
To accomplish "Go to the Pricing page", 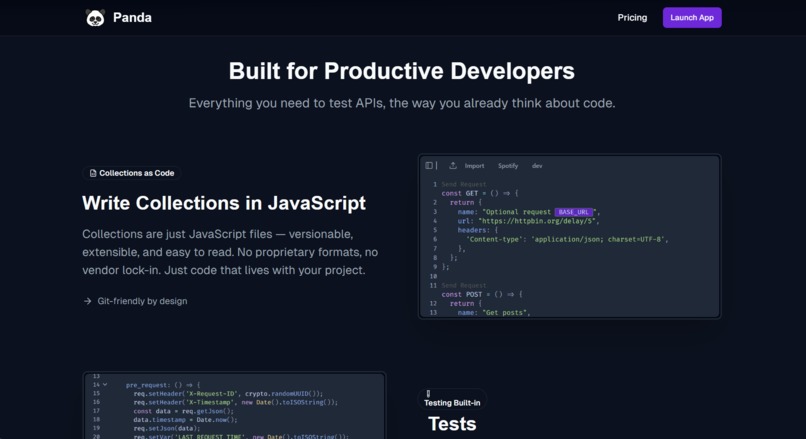I will point(632,17).
